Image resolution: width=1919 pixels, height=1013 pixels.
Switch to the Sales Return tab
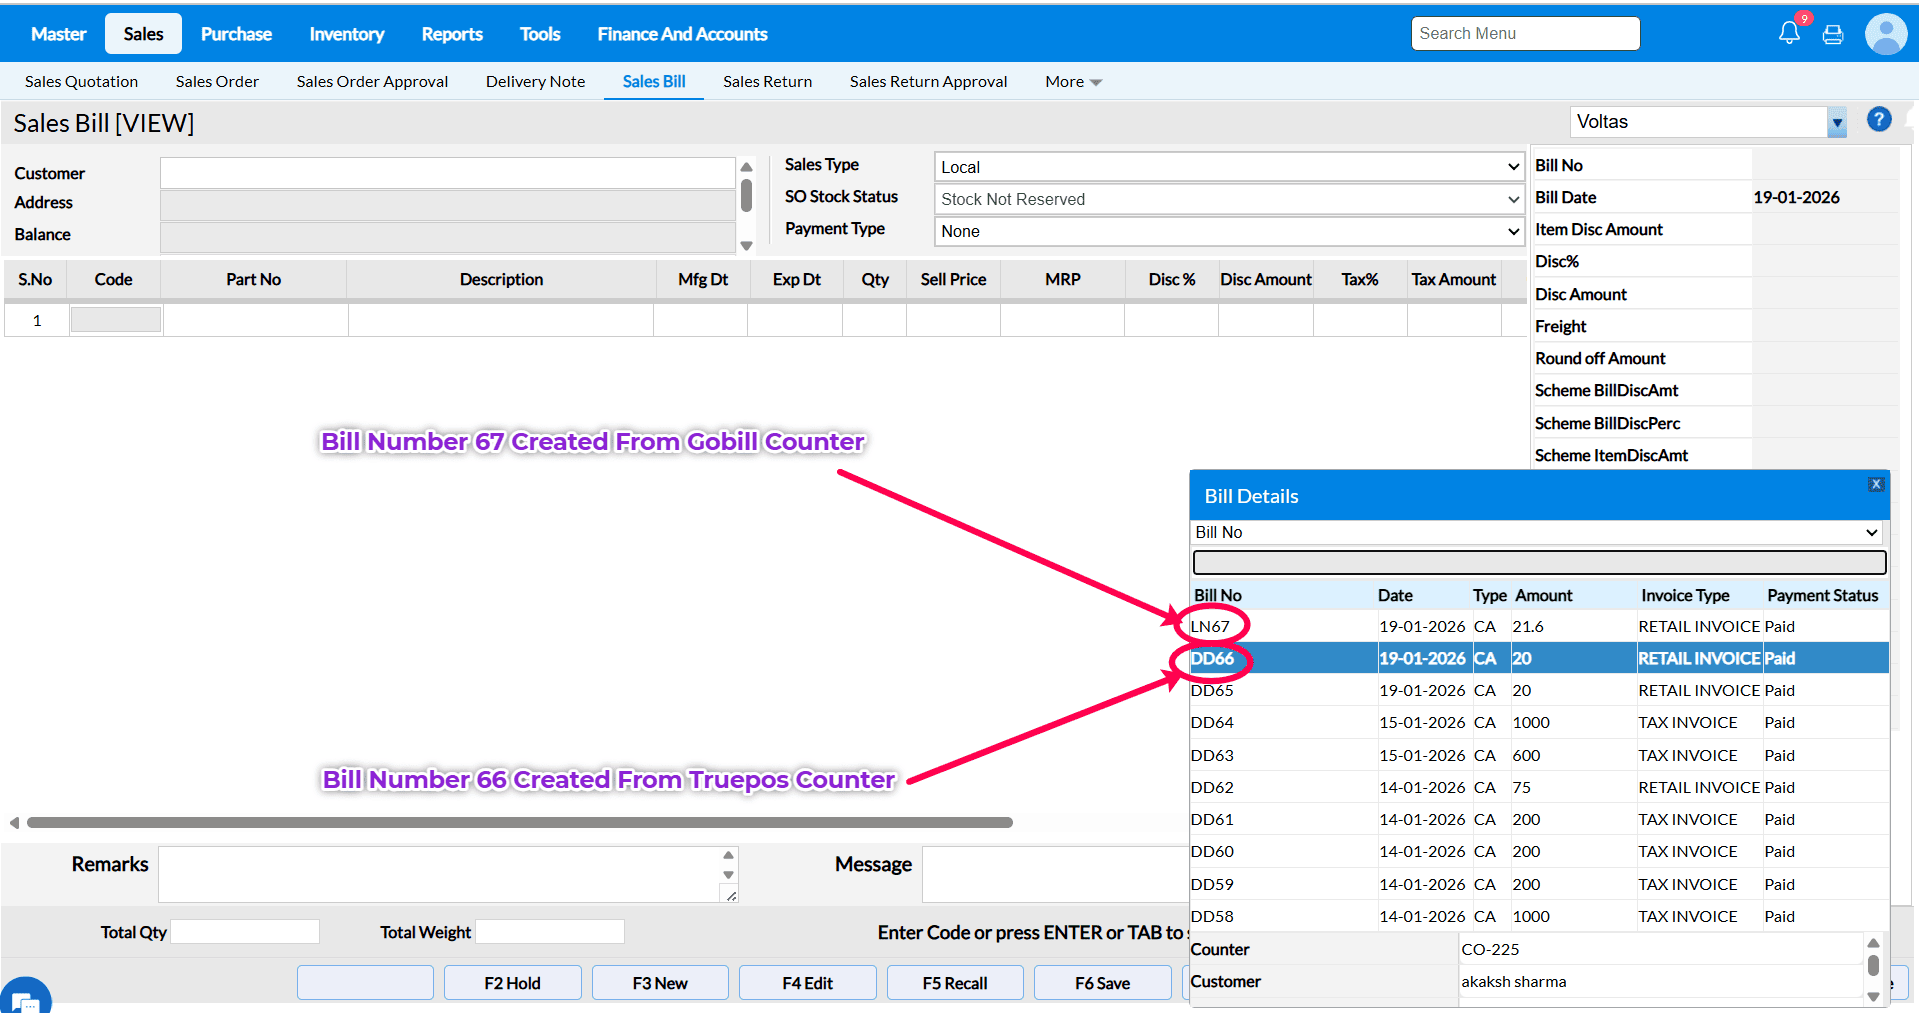pyautogui.click(x=767, y=82)
